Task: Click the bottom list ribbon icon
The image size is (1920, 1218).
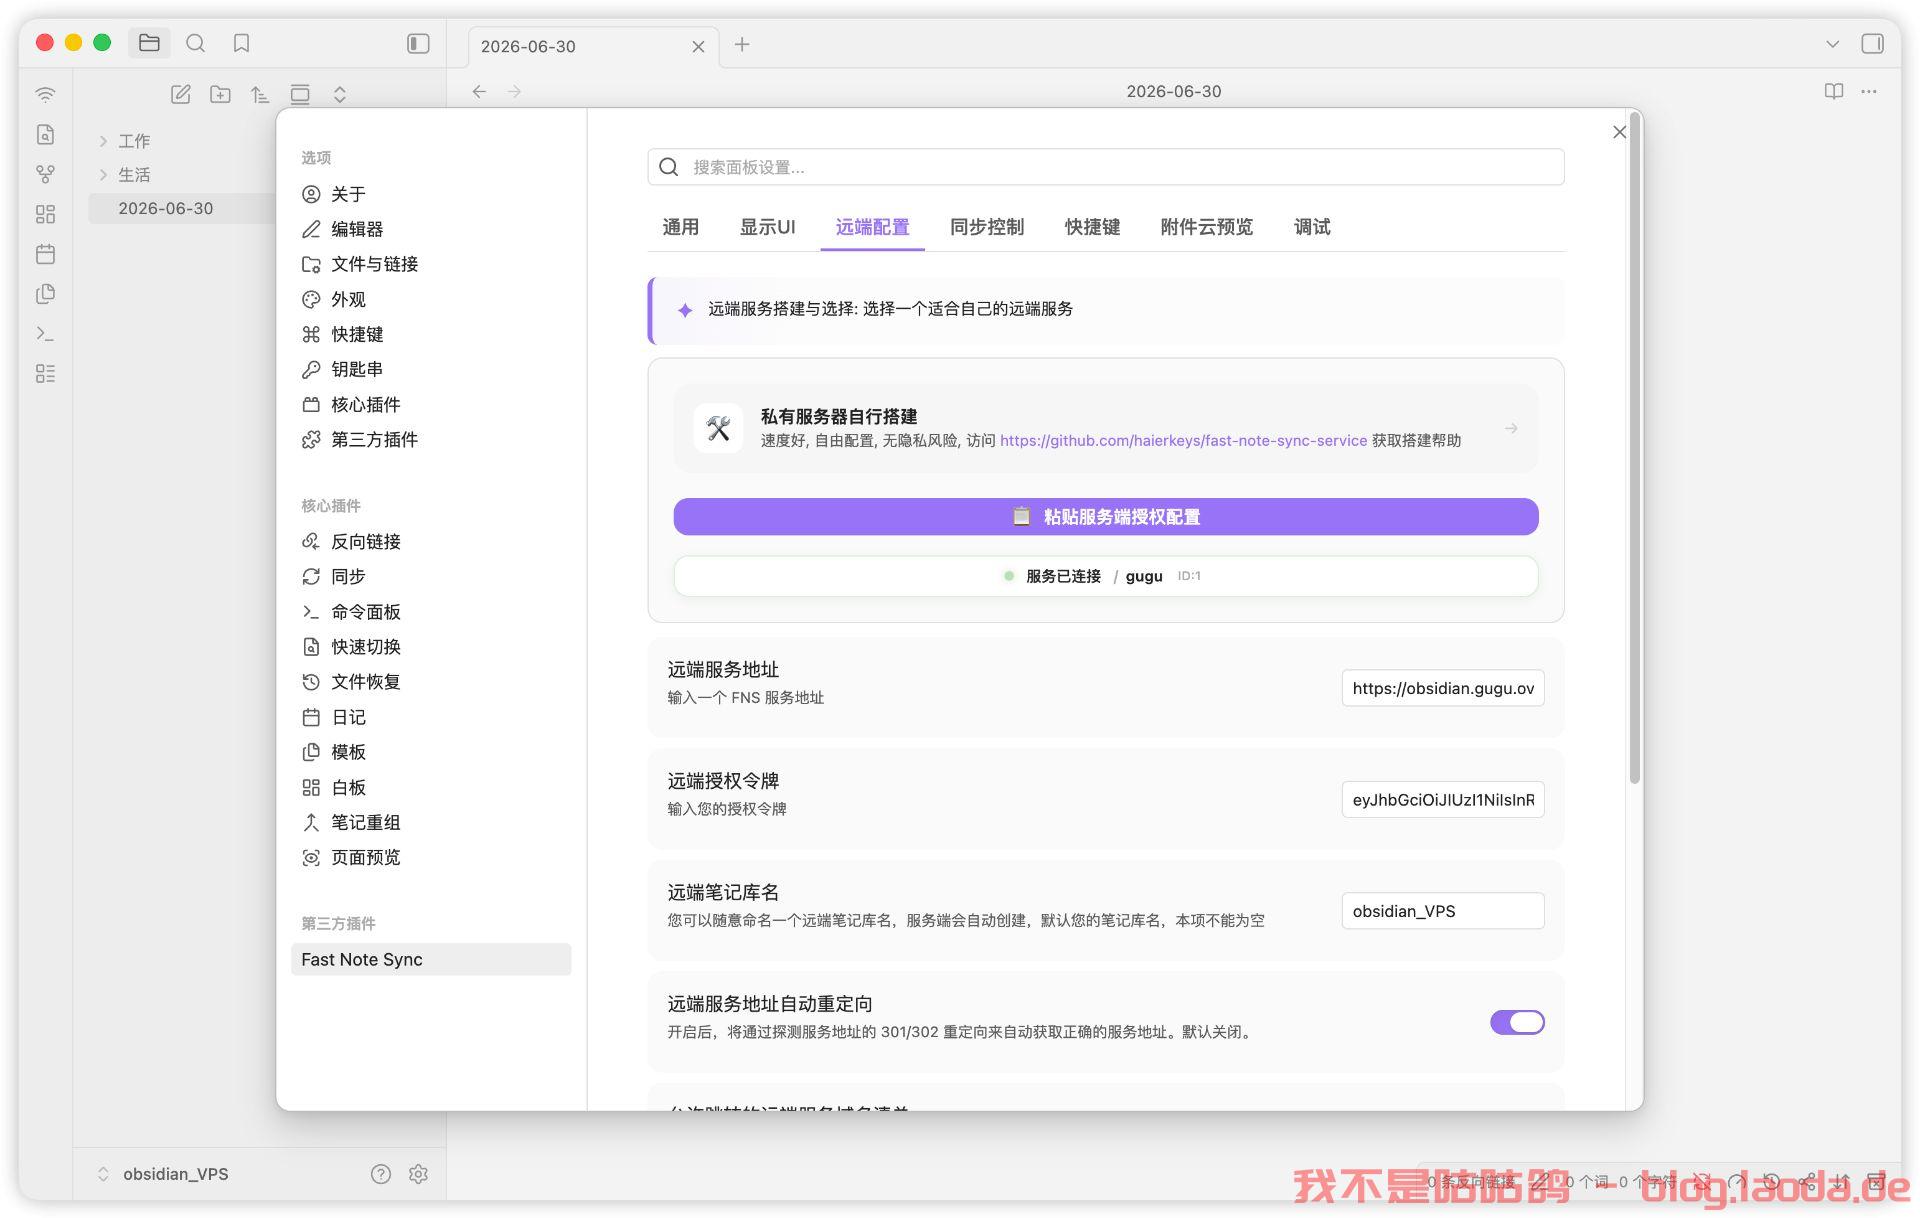Action: [45, 374]
